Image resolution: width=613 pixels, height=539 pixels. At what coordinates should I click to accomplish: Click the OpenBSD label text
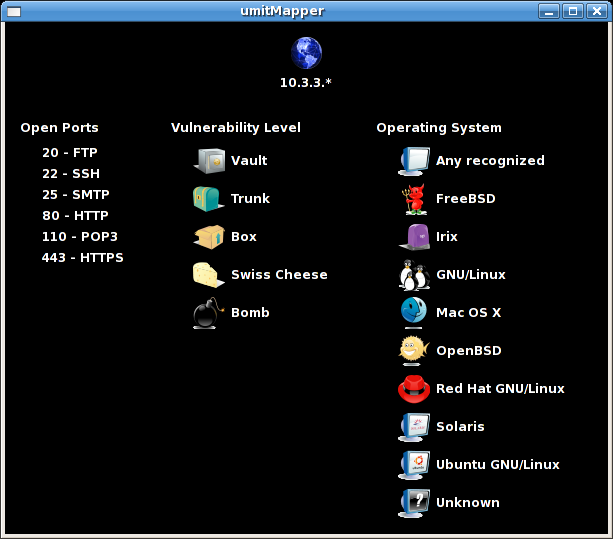point(469,351)
